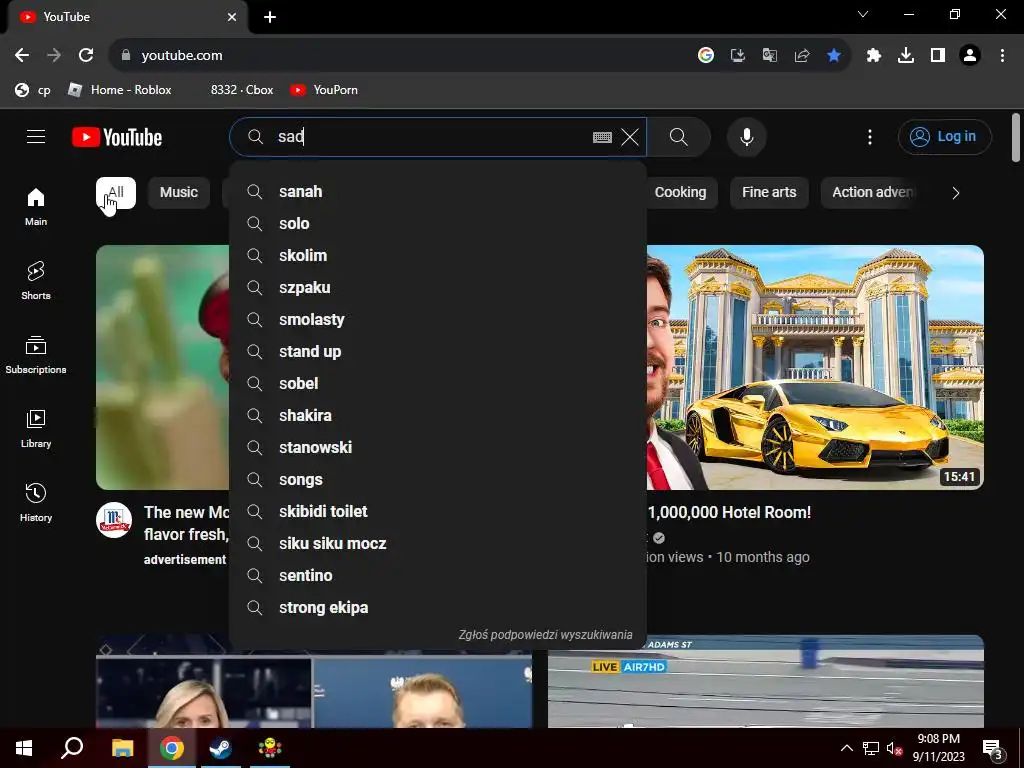Open the YouTube hamburger guide menu

pos(36,136)
